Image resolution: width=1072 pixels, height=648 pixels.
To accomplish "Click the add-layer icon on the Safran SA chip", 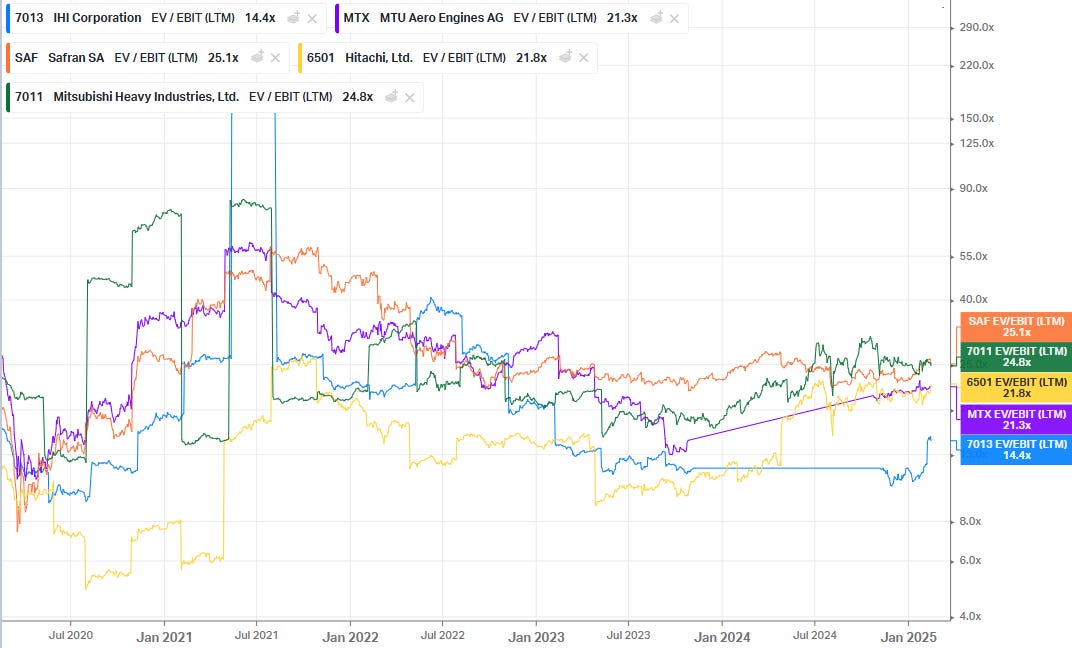I will [257, 57].
